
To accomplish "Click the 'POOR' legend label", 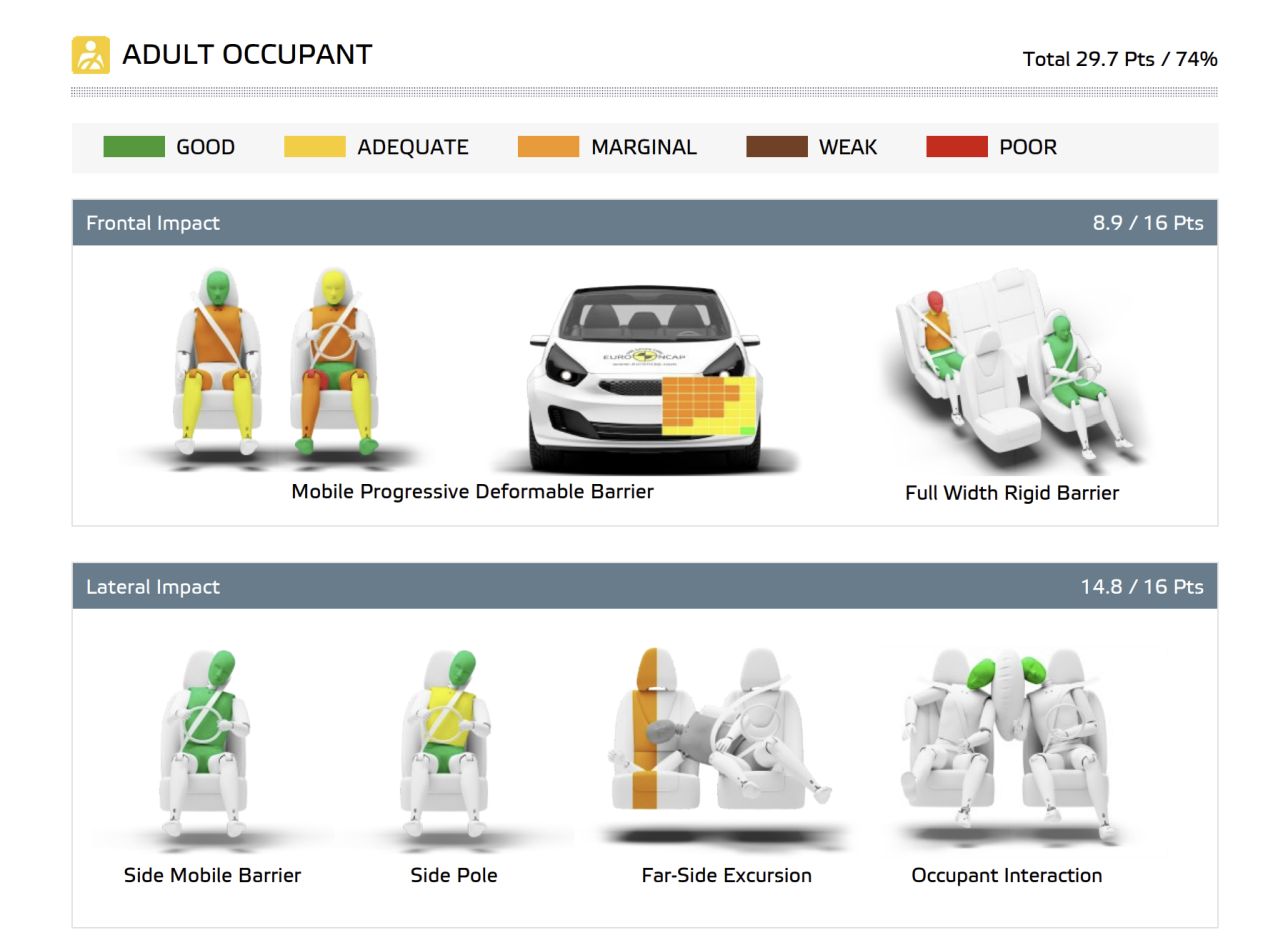I will coord(1028,147).
